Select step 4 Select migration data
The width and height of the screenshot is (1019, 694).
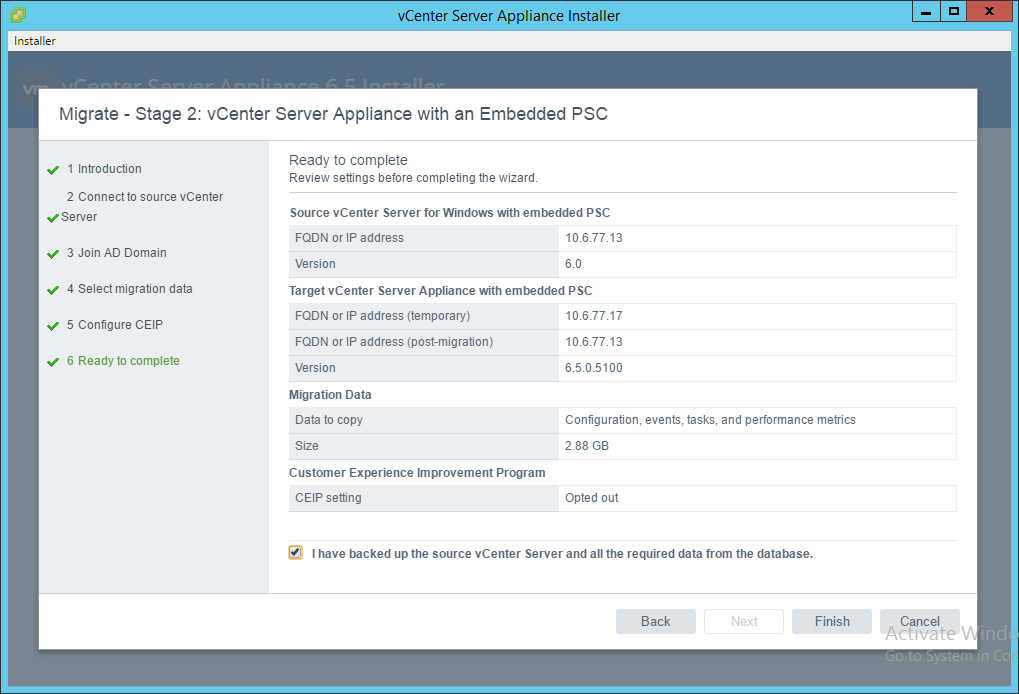(129, 289)
